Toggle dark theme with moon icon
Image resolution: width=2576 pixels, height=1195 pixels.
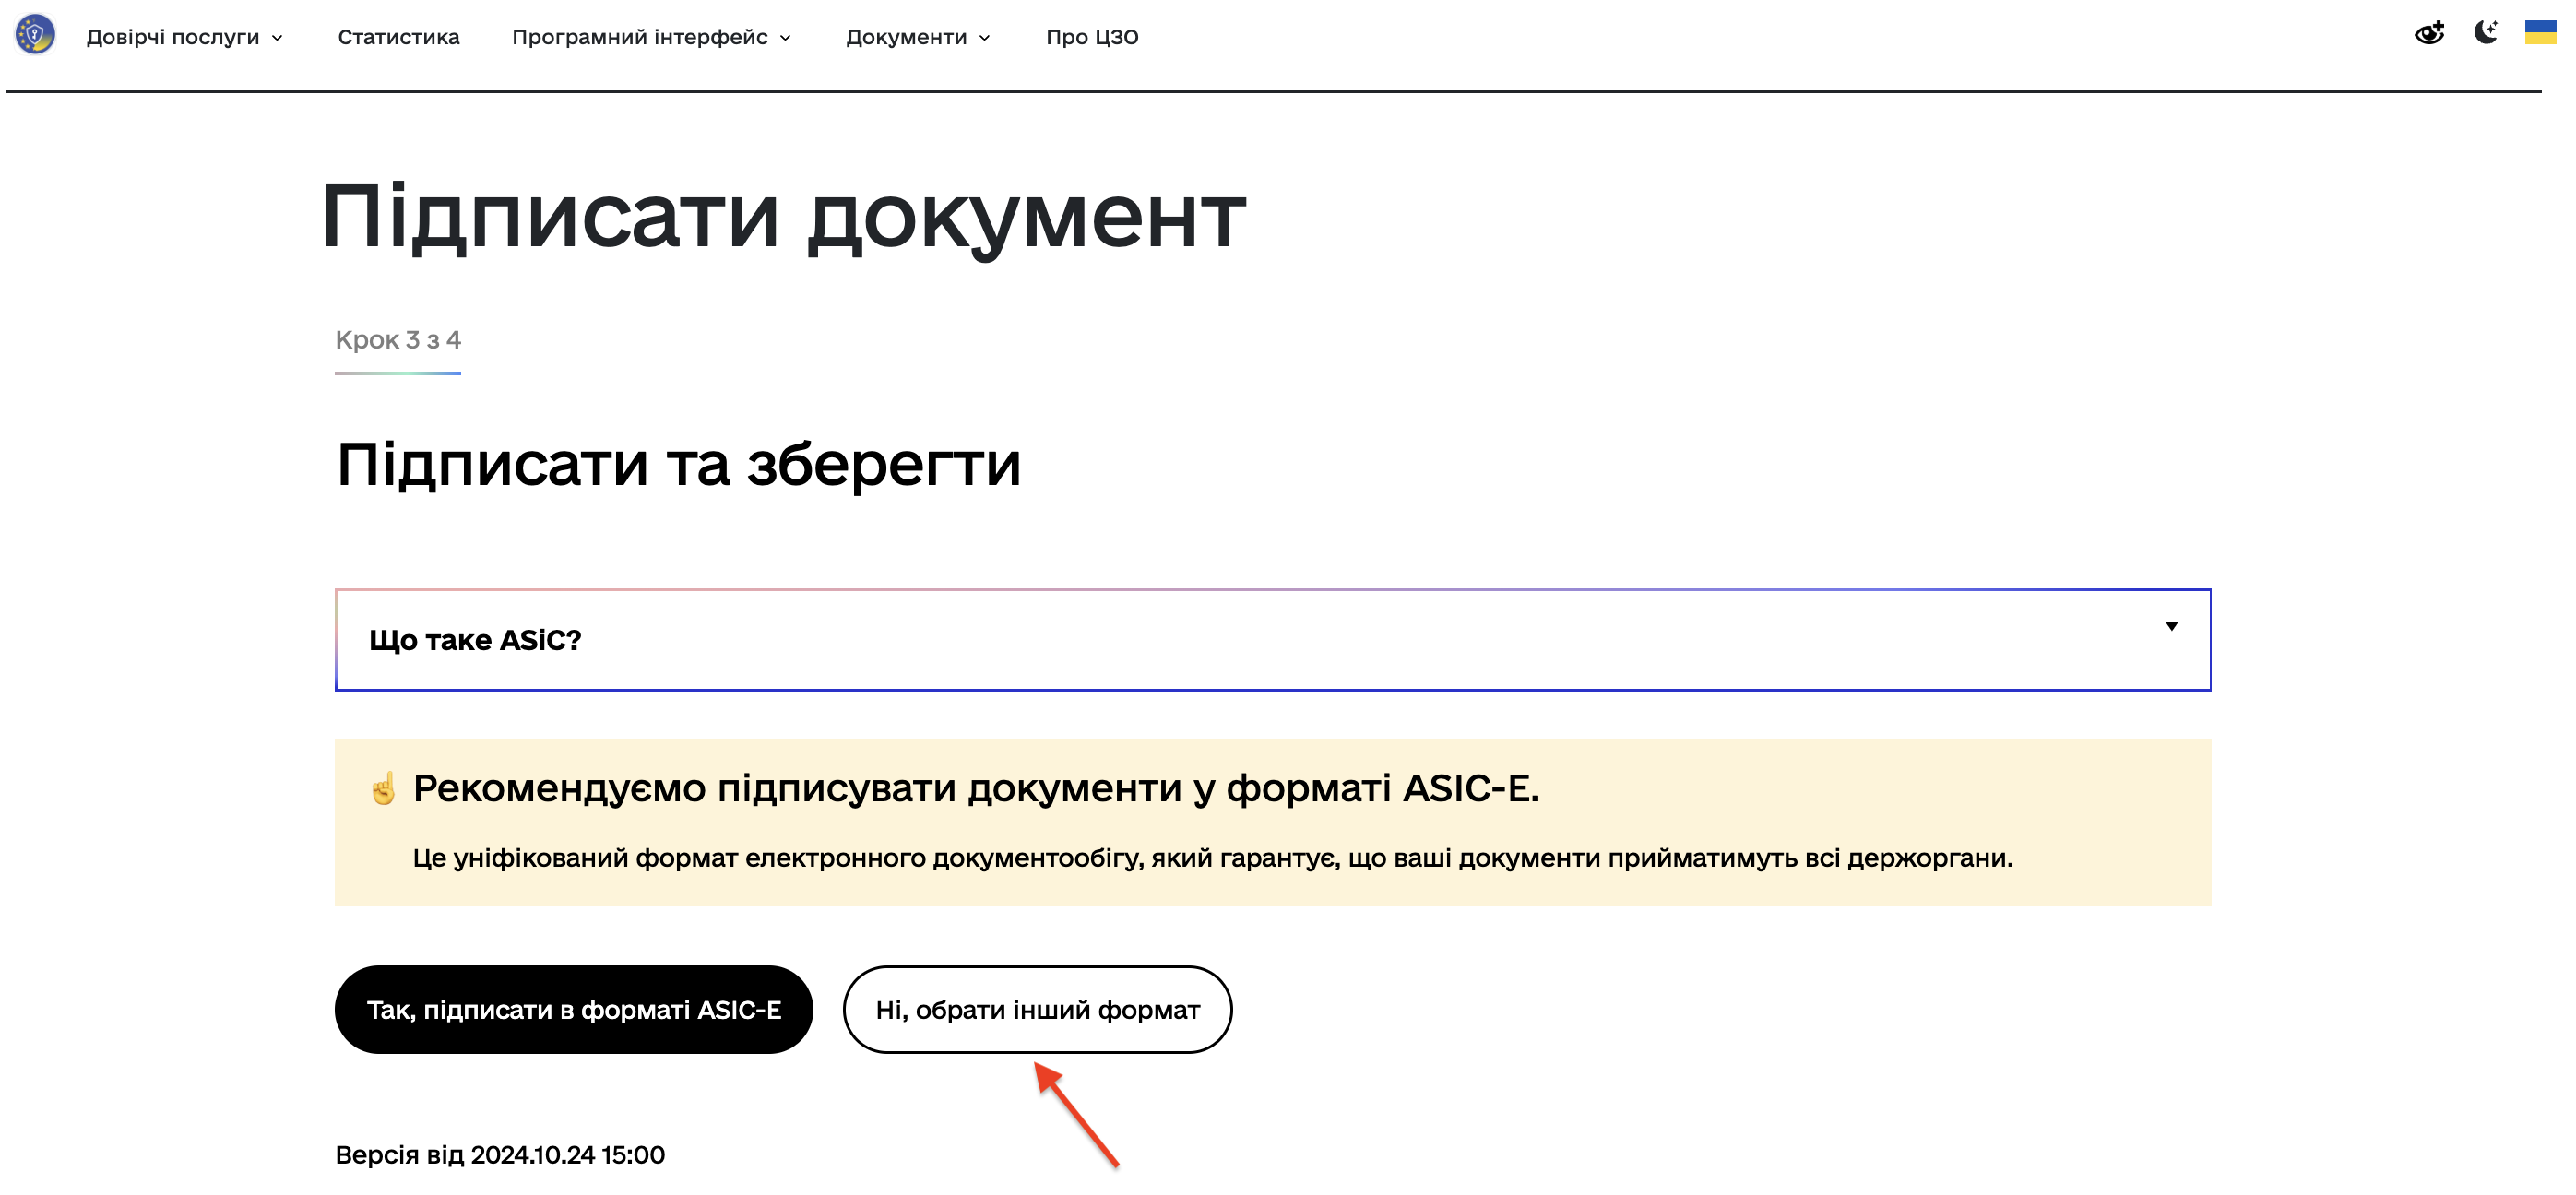2485,33
